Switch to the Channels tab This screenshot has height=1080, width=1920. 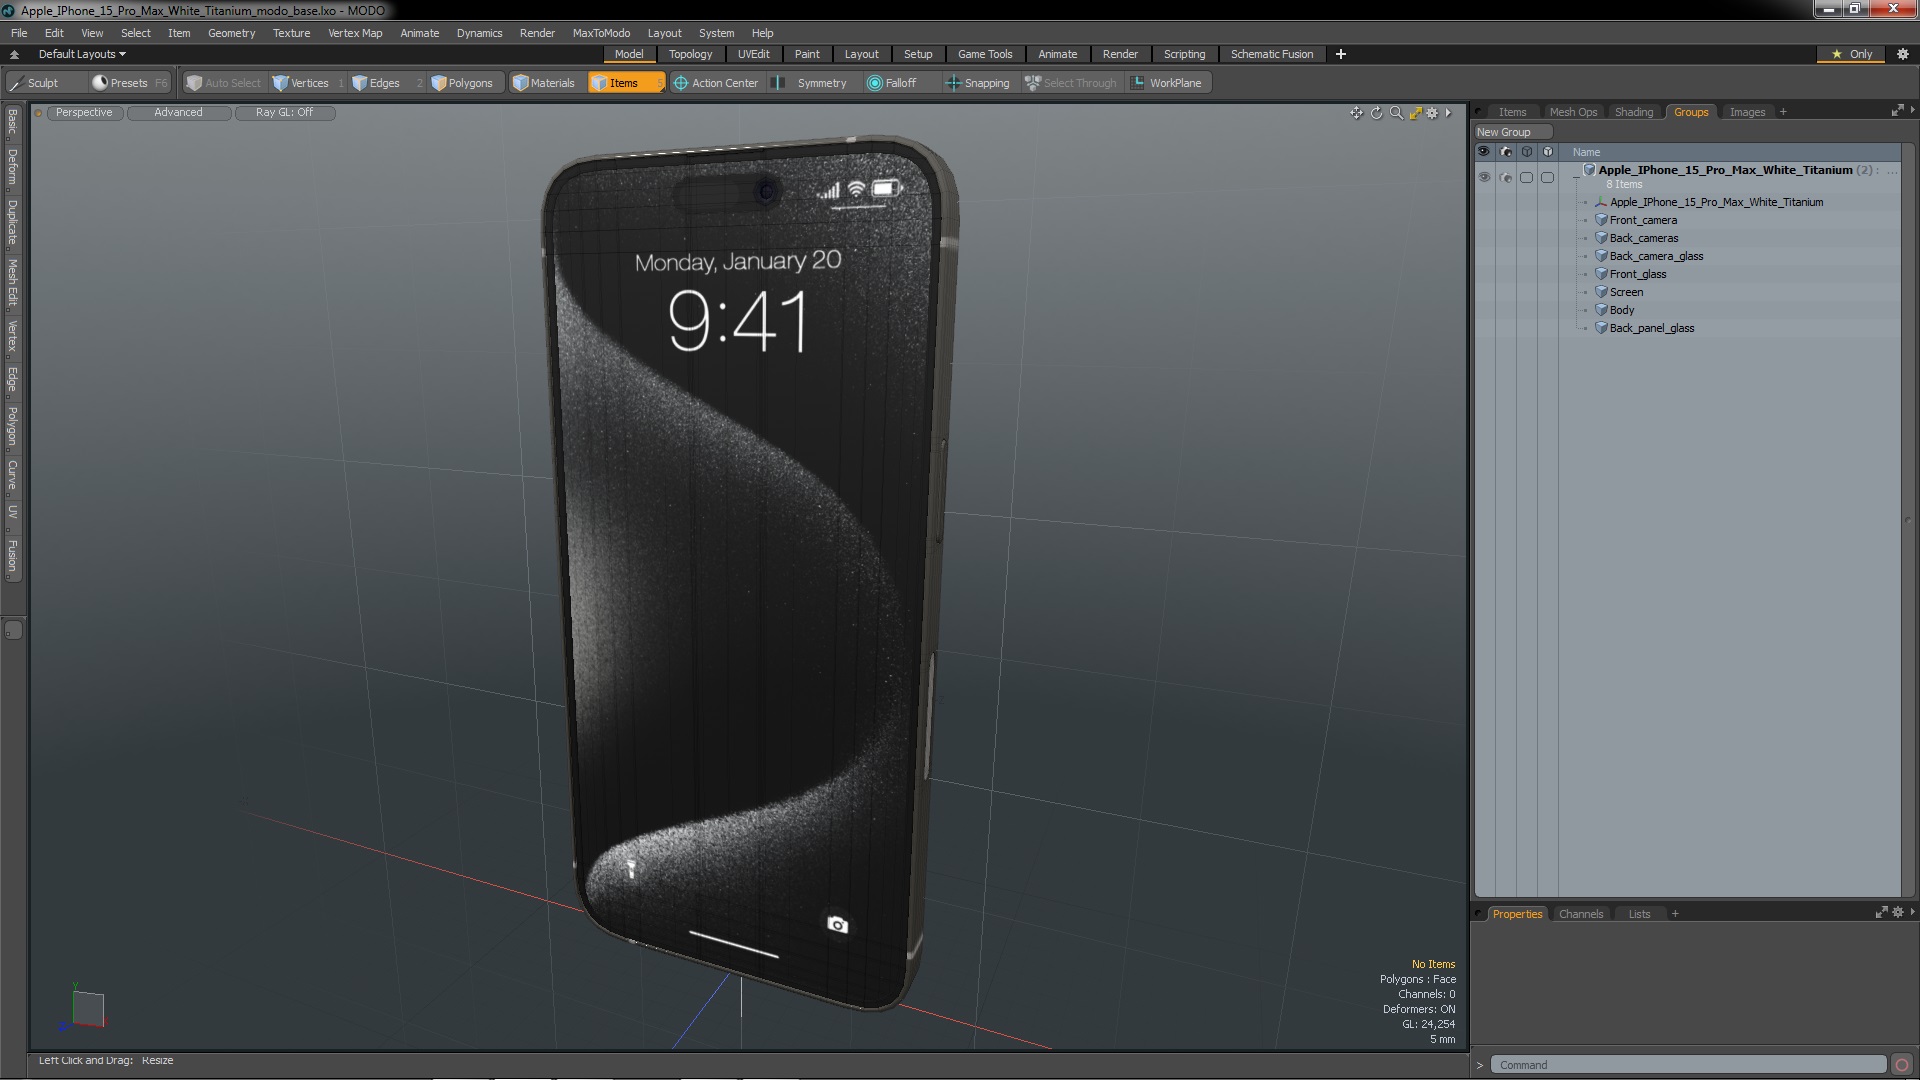coord(1581,914)
